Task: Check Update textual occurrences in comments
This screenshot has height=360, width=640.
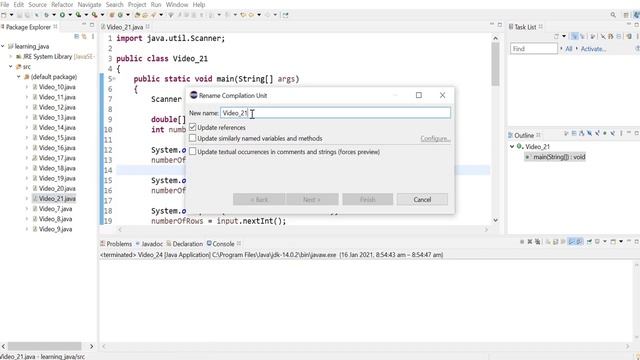Action: [193, 151]
